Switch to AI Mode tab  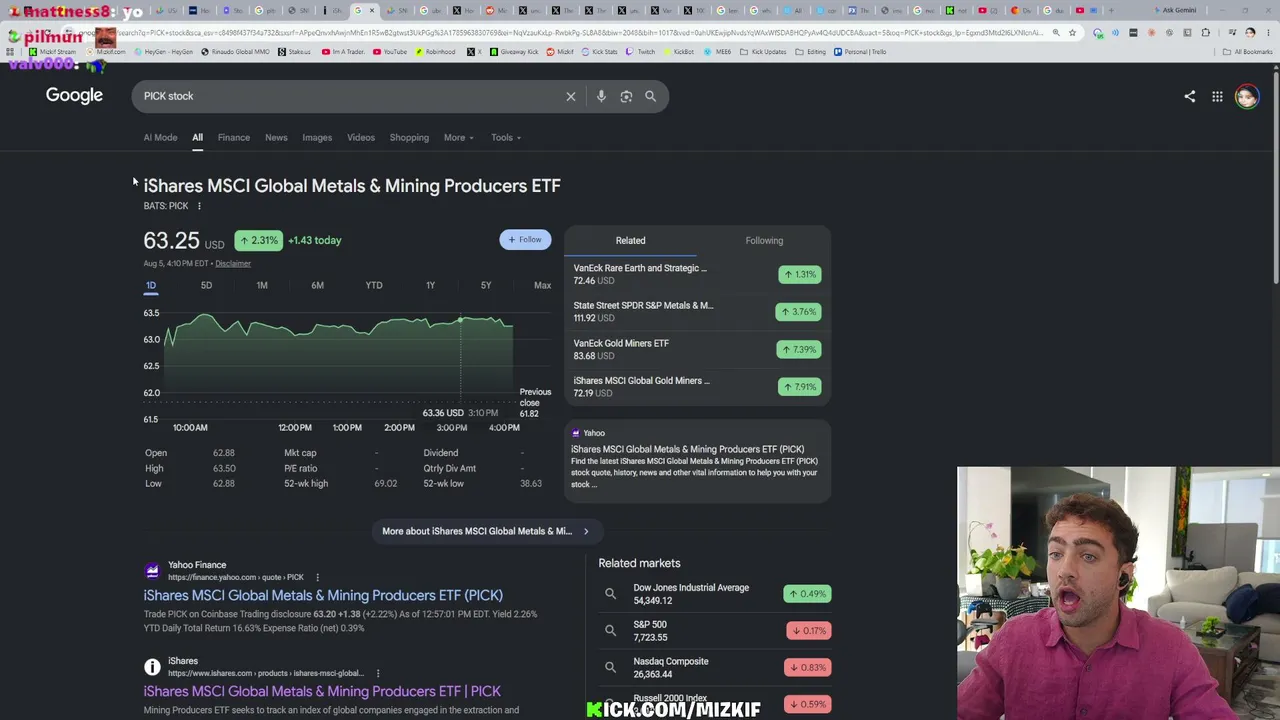[160, 138]
